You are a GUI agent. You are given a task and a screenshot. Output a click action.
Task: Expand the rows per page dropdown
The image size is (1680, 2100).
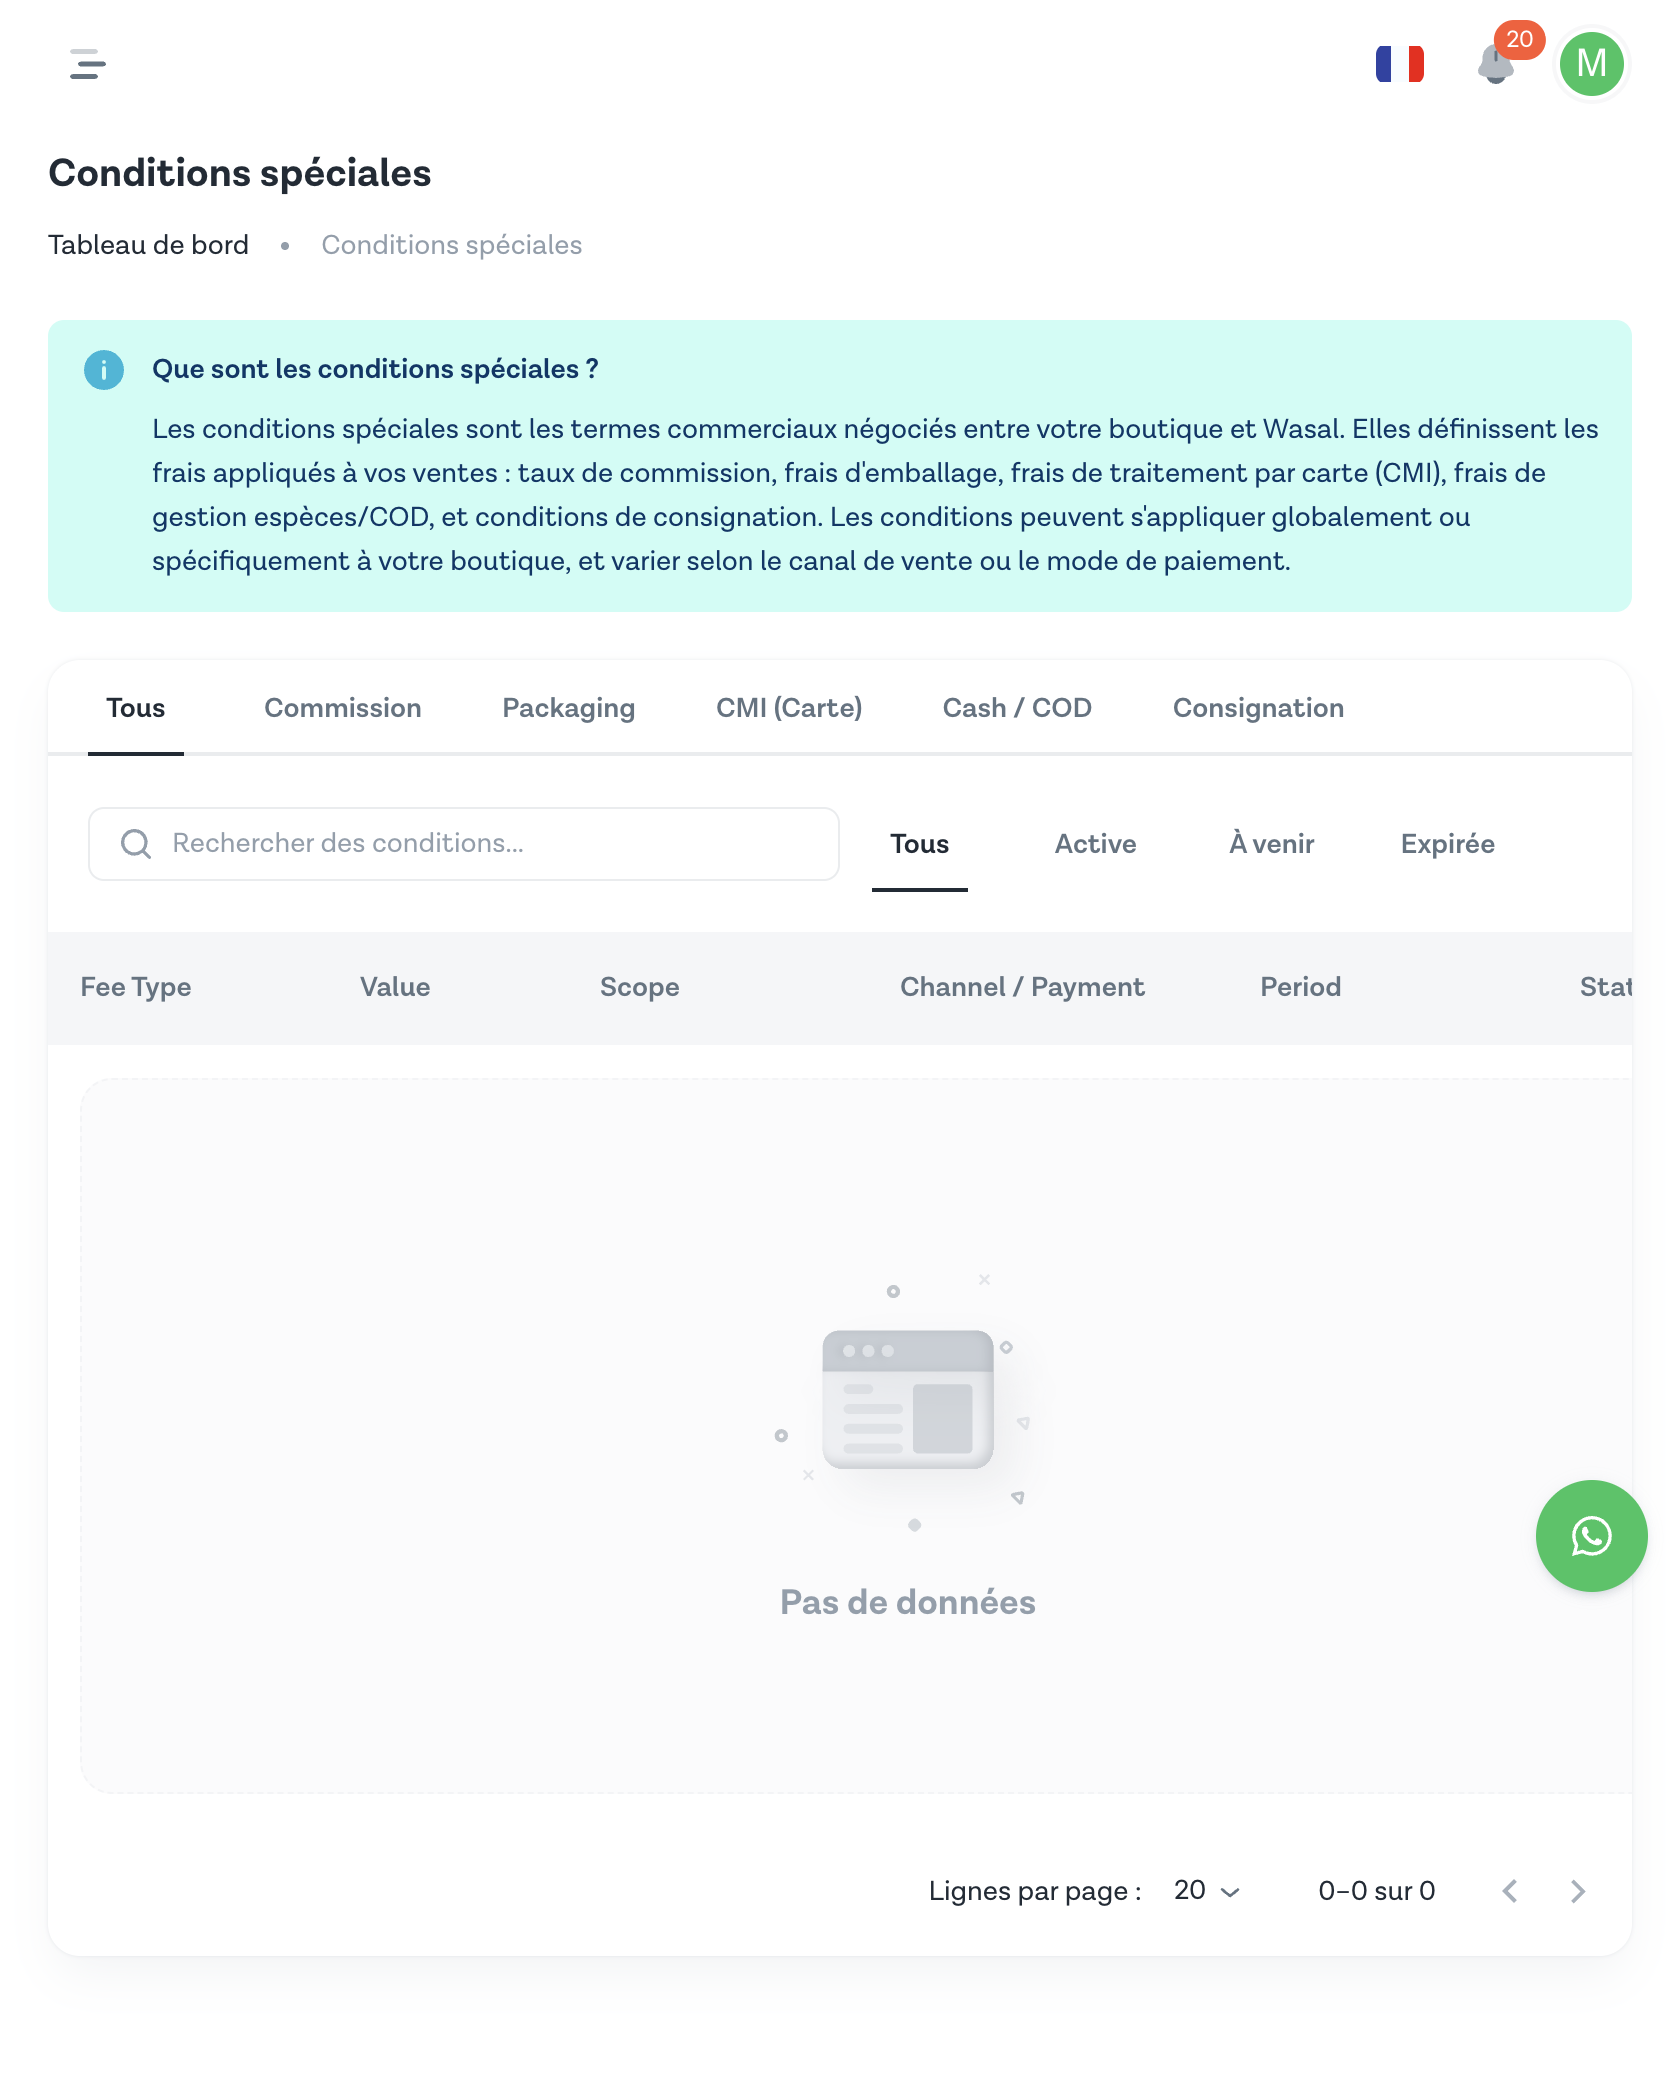click(x=1207, y=1891)
